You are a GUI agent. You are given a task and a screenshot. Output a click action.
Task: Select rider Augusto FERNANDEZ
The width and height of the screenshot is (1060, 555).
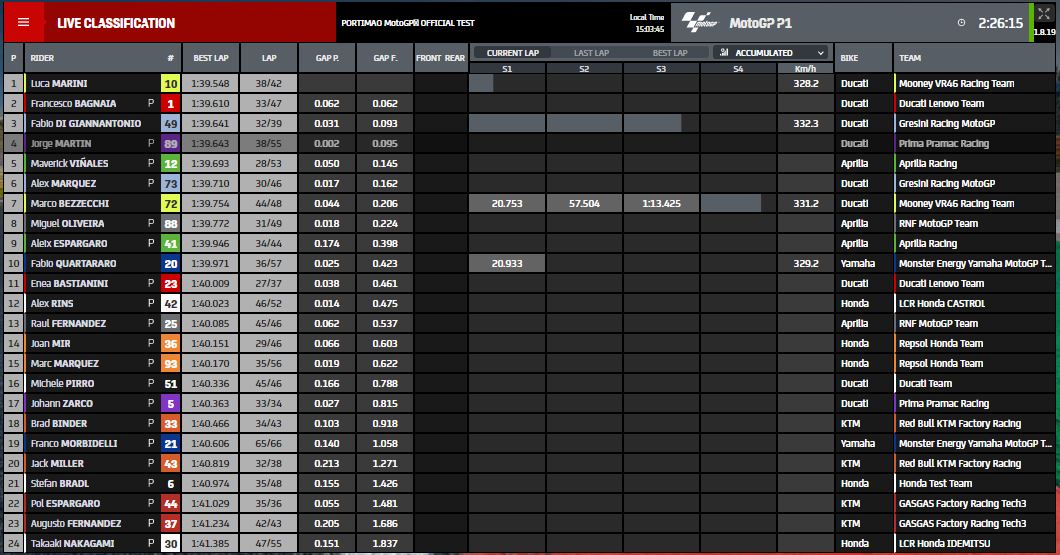(76, 523)
